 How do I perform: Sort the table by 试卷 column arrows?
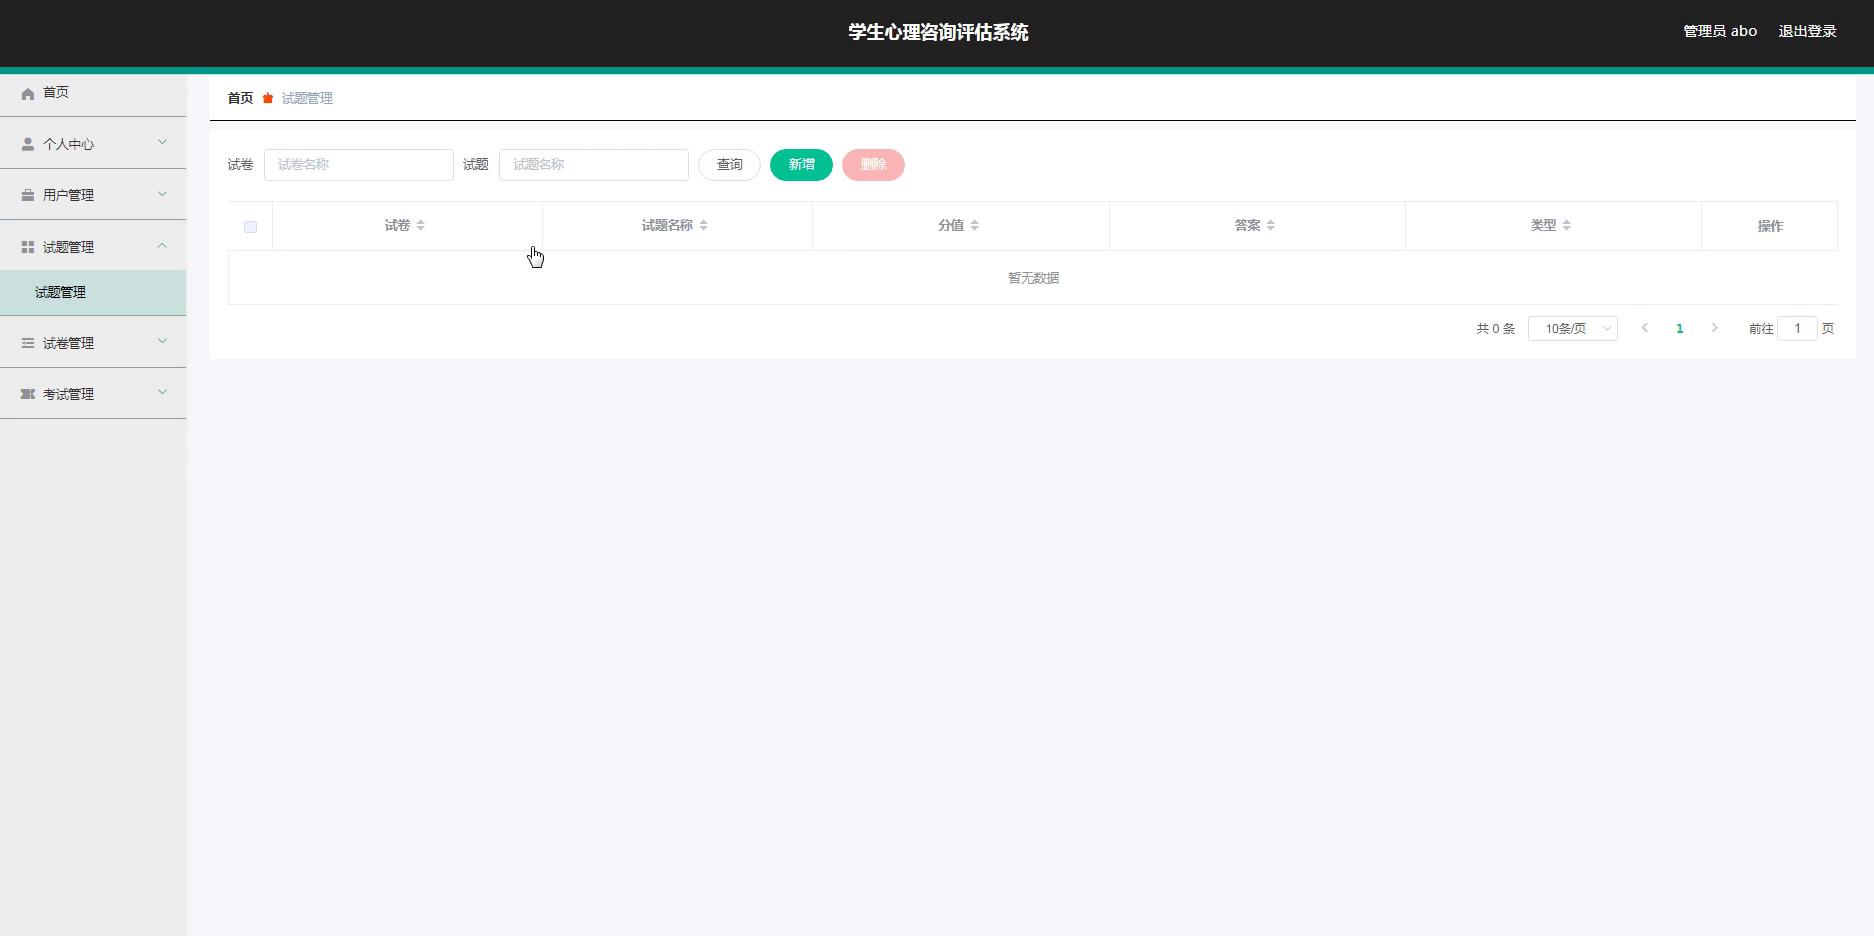pos(420,226)
